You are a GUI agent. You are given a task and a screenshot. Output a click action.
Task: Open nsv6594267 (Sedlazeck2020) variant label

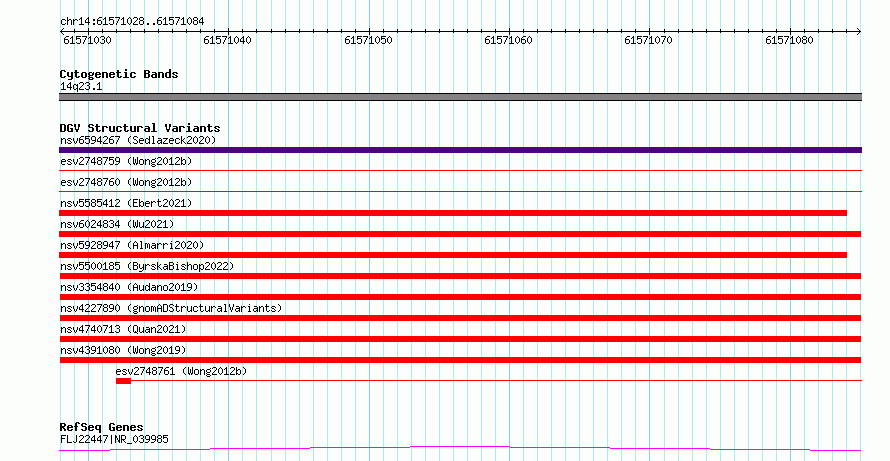tap(138, 140)
